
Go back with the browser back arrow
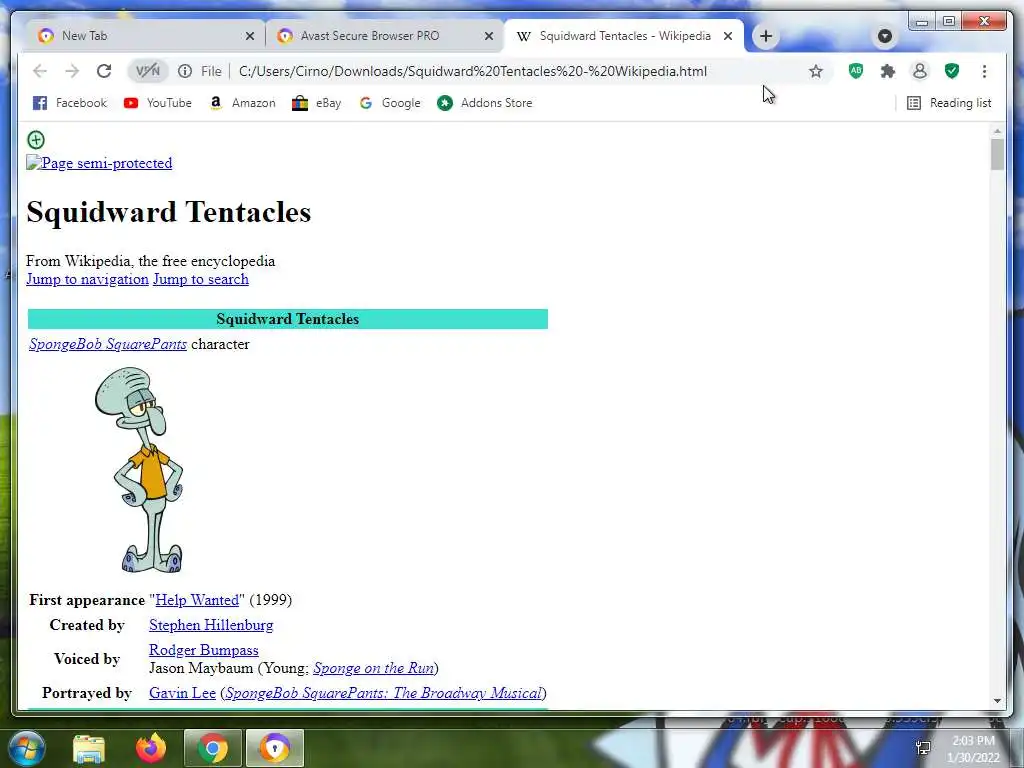(x=40, y=71)
